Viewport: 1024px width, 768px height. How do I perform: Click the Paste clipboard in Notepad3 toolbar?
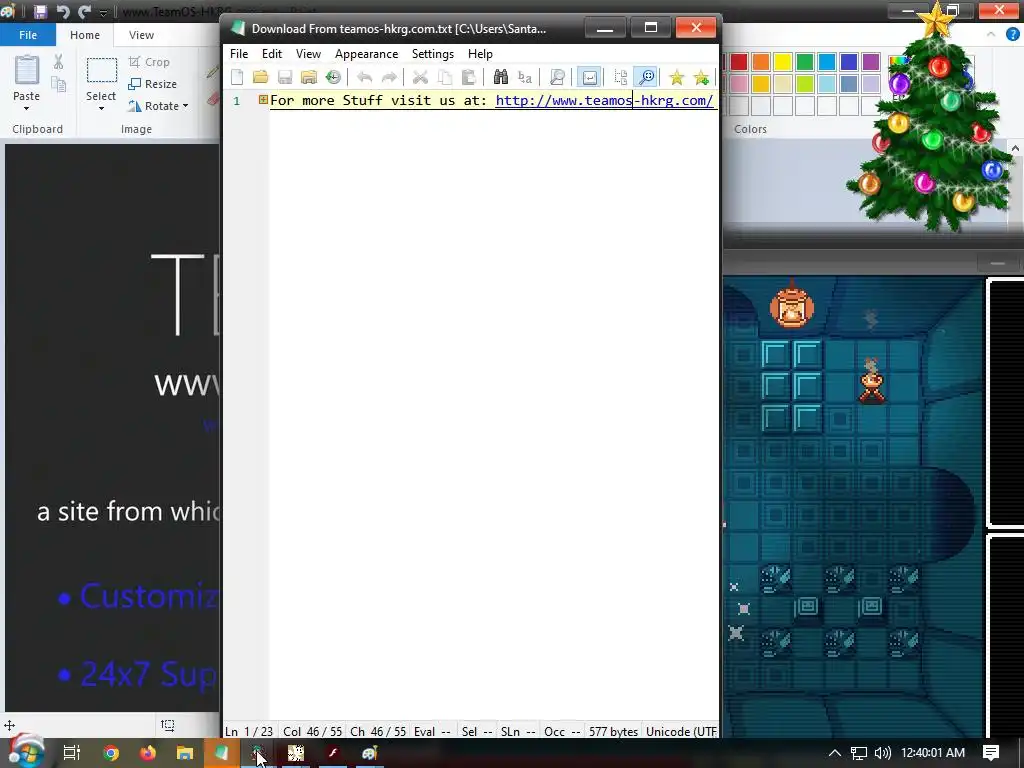468,77
